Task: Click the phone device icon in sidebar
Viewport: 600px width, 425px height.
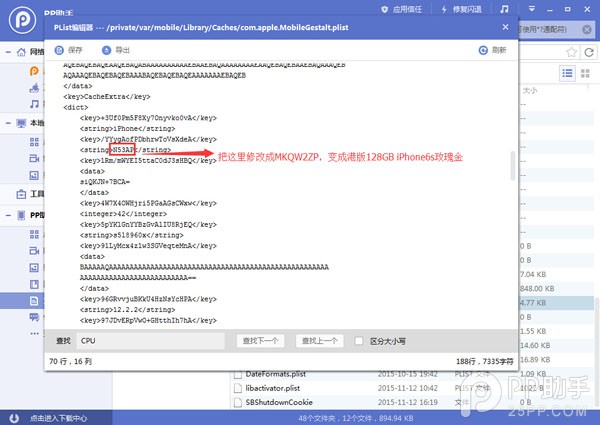Action: pyautogui.click(x=21, y=215)
